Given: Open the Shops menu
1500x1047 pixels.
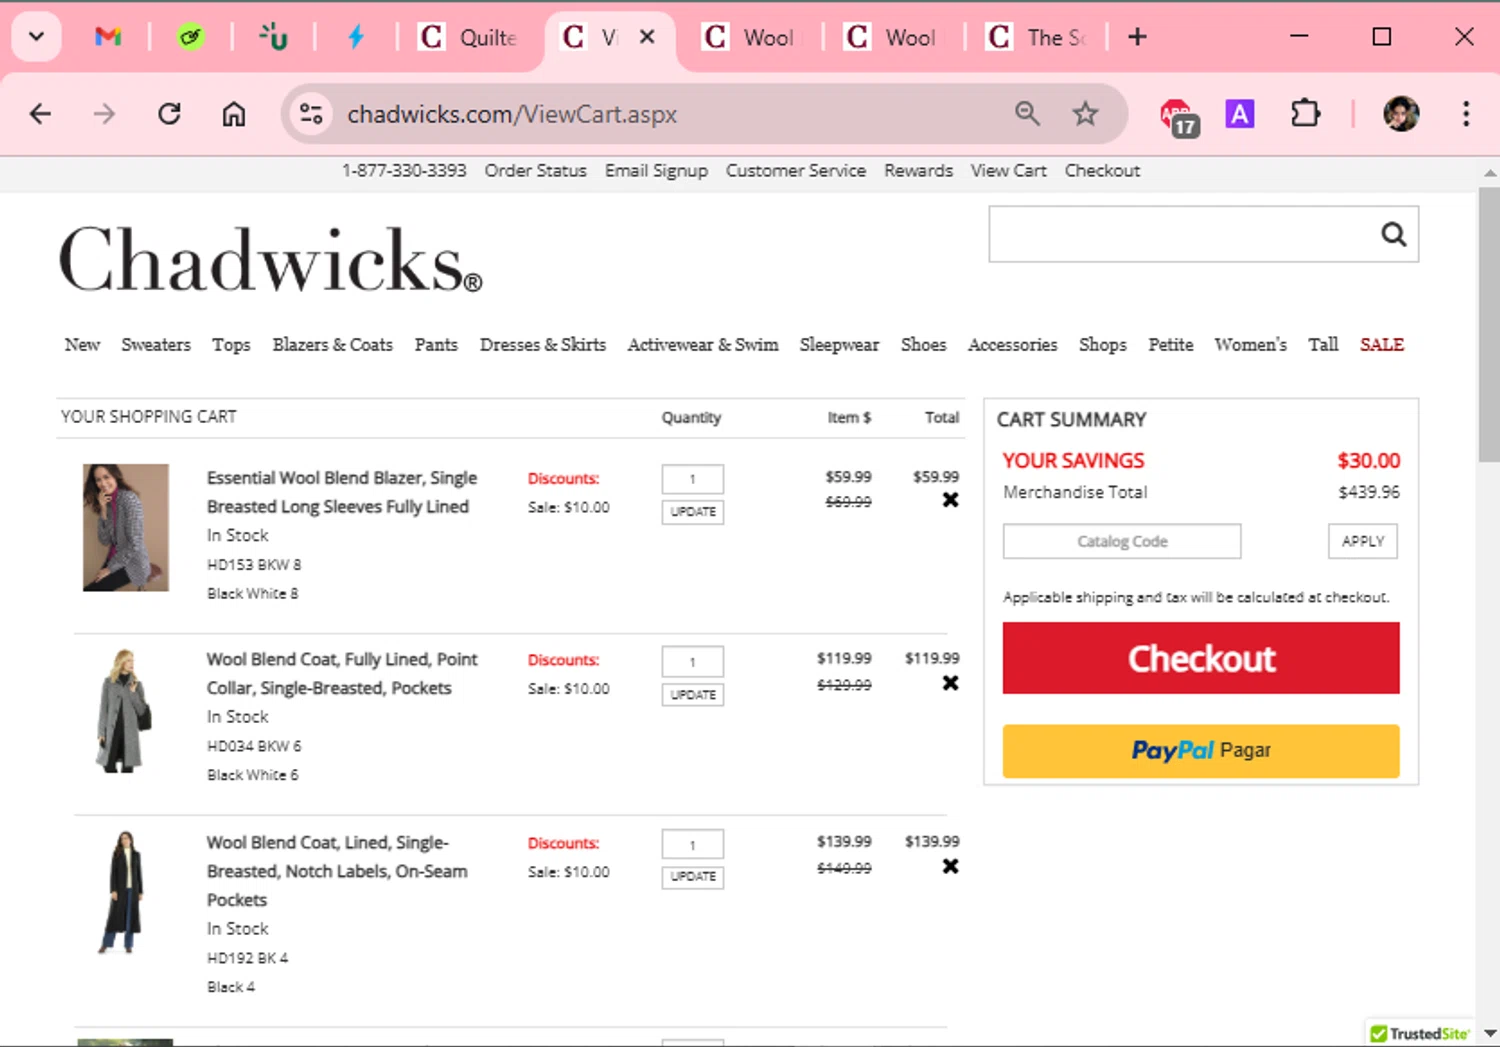Looking at the screenshot, I should point(1103,345).
